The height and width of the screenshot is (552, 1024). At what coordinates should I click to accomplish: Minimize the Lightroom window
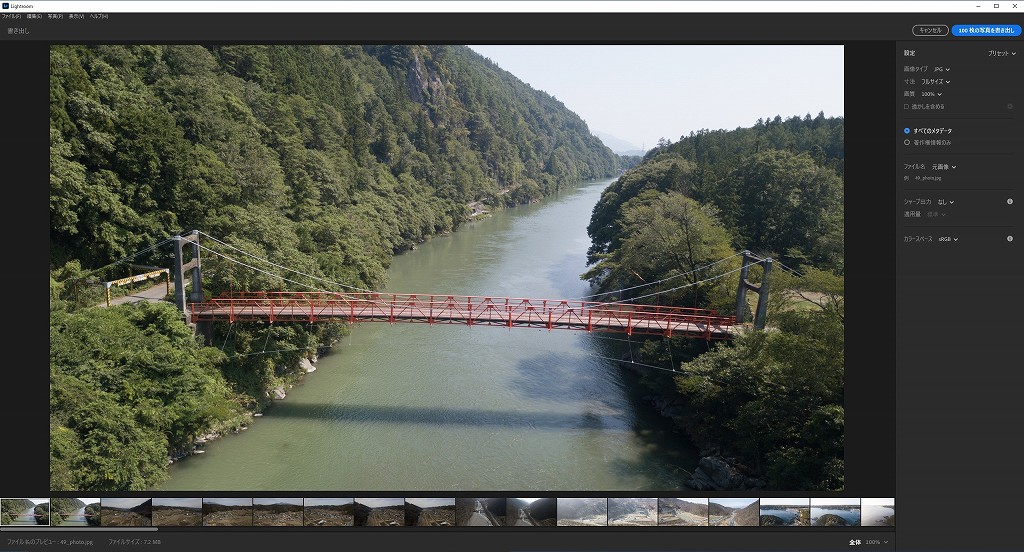pyautogui.click(x=978, y=6)
